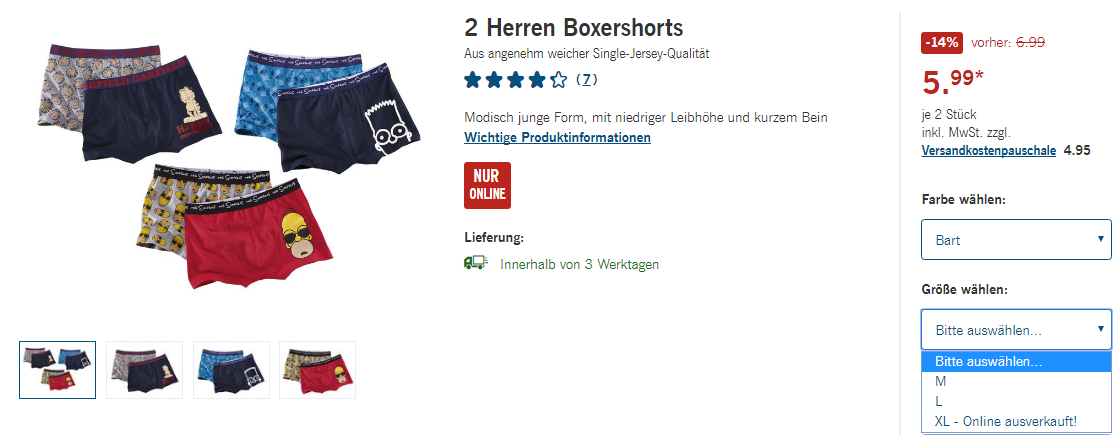This screenshot has width=1114, height=435.
Task: Click the red NUR ONLINE badge
Action: coord(487,186)
